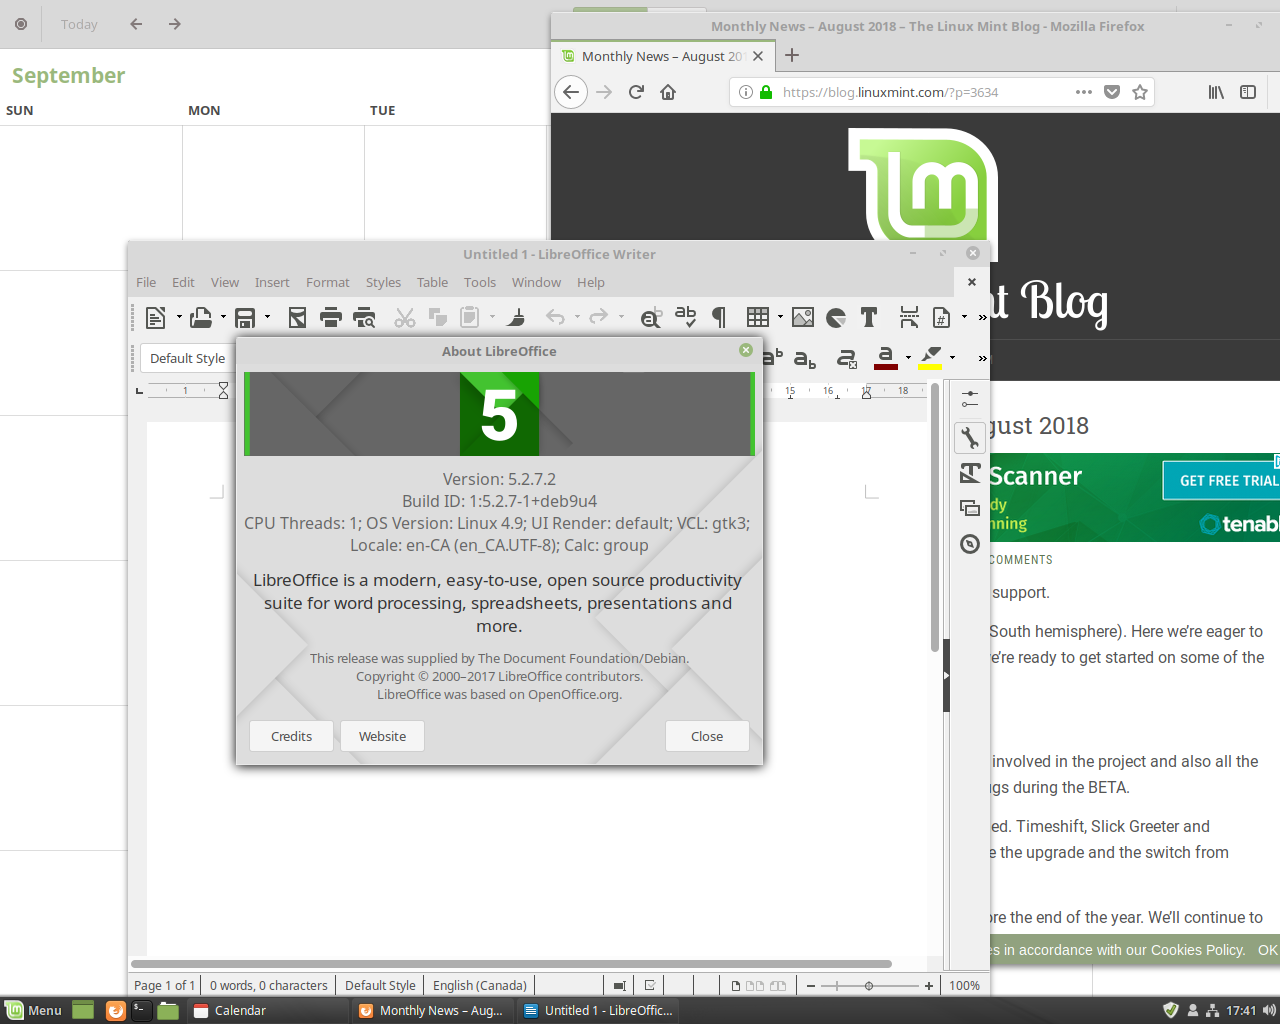Screen dimensions: 1280x1024
Task: Open the Default Style paragraph style box
Action: (x=187, y=358)
